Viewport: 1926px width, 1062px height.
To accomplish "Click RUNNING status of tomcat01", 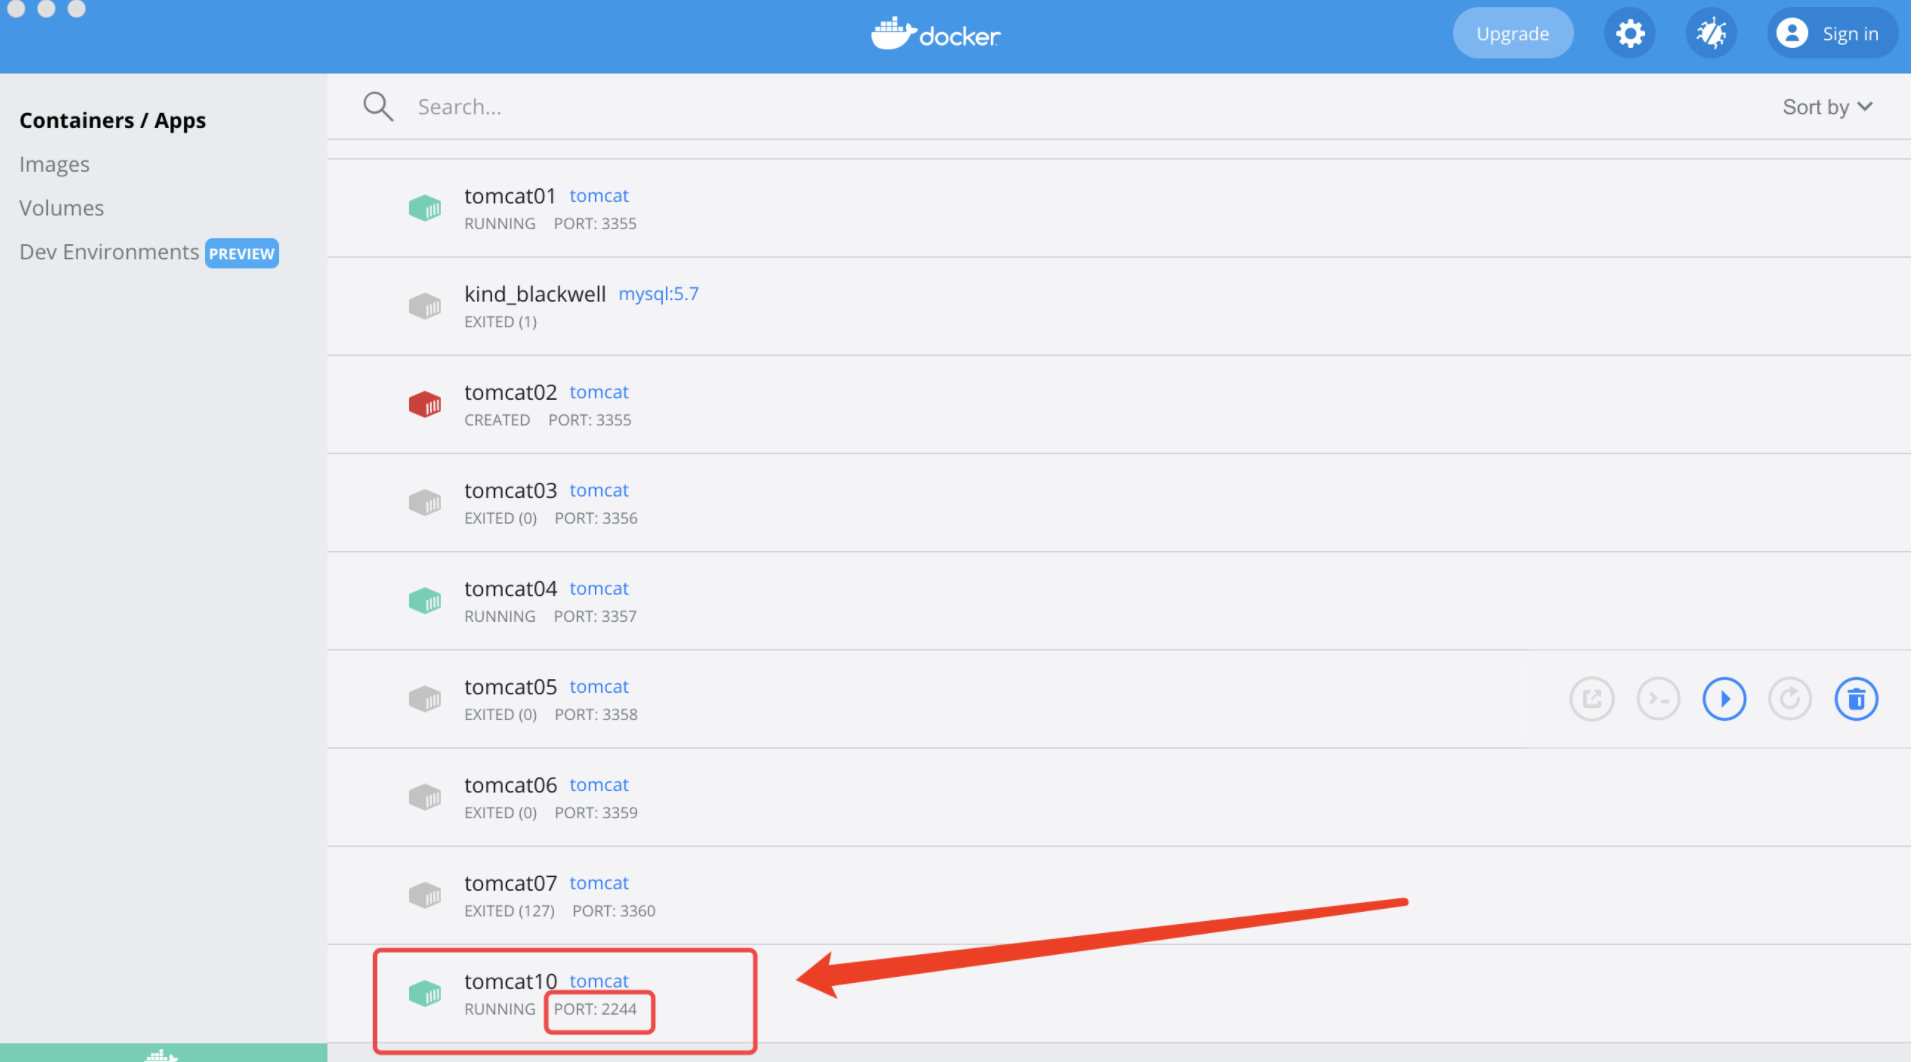I will 500,224.
